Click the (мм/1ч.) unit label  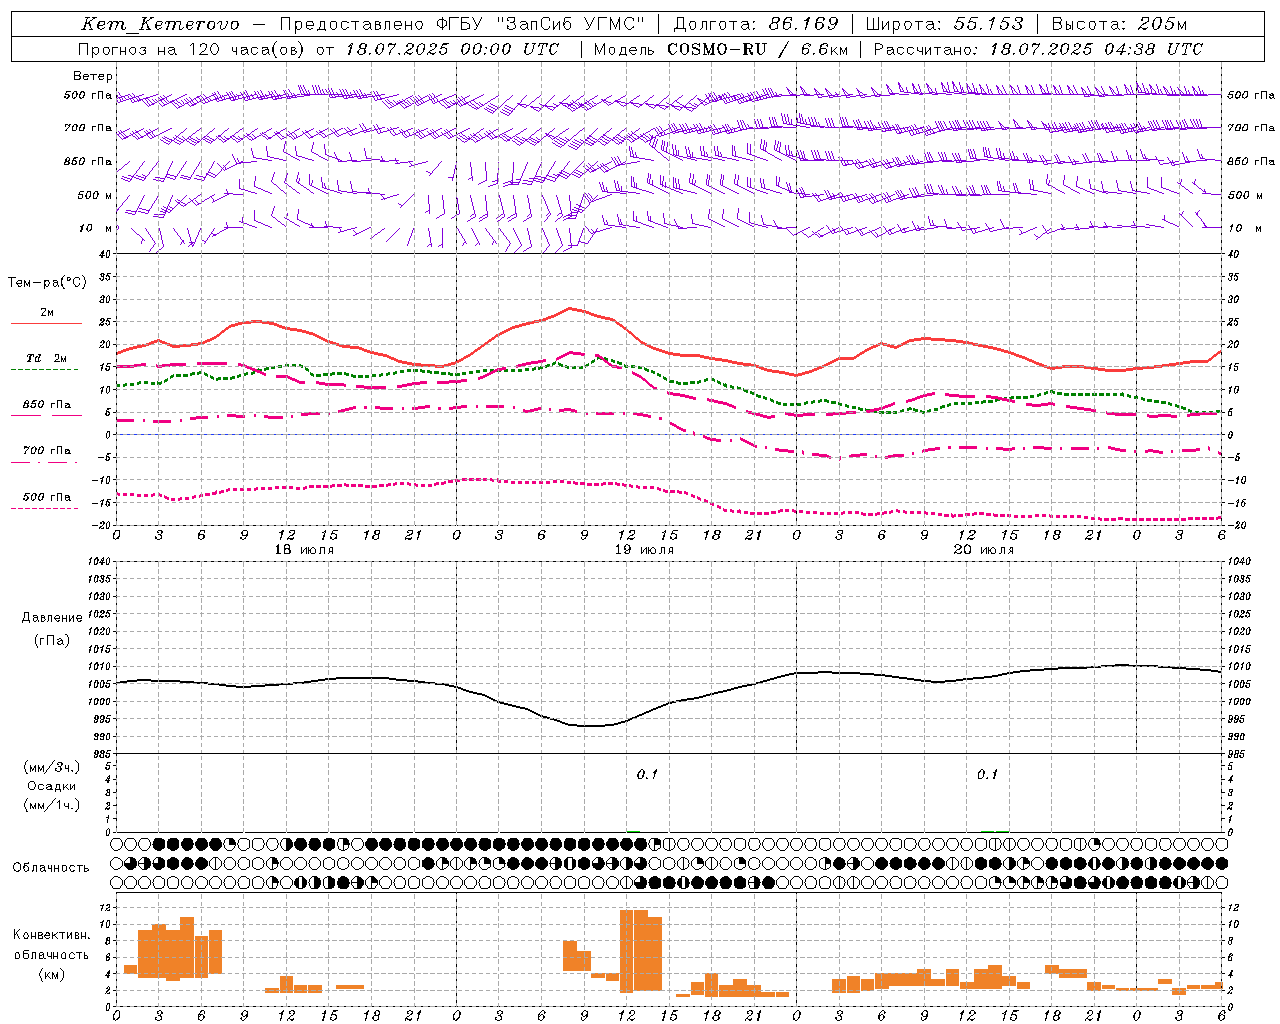(x=51, y=805)
